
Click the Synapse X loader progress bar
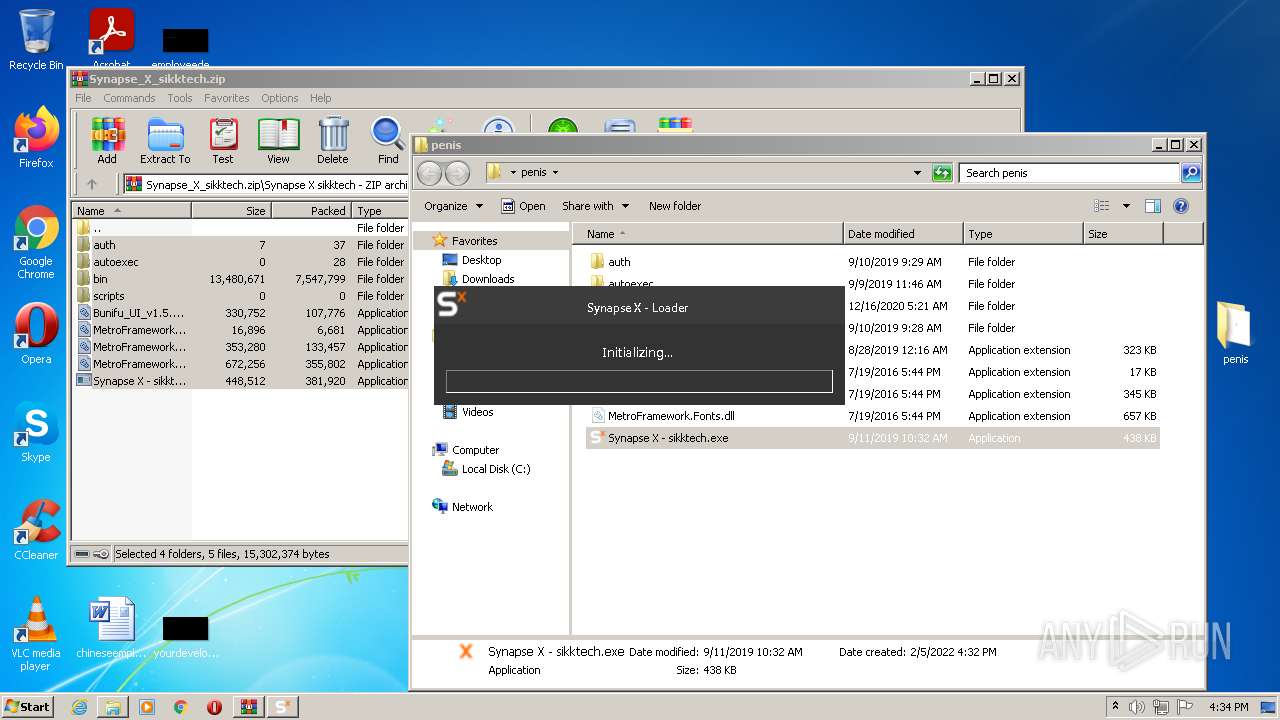(x=639, y=381)
